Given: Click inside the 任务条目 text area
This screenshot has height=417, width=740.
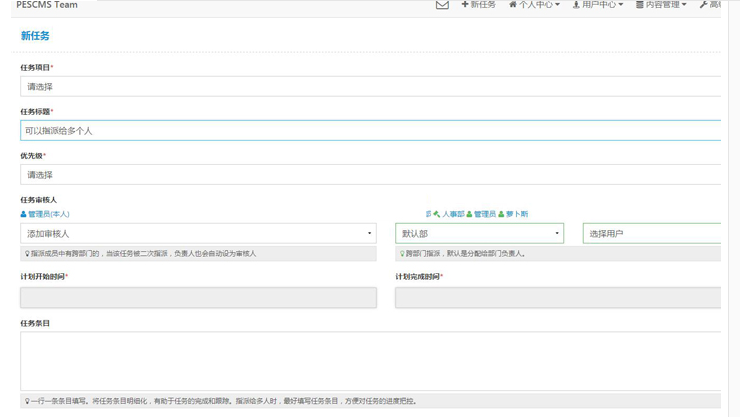Looking at the screenshot, I should [x=370, y=361].
